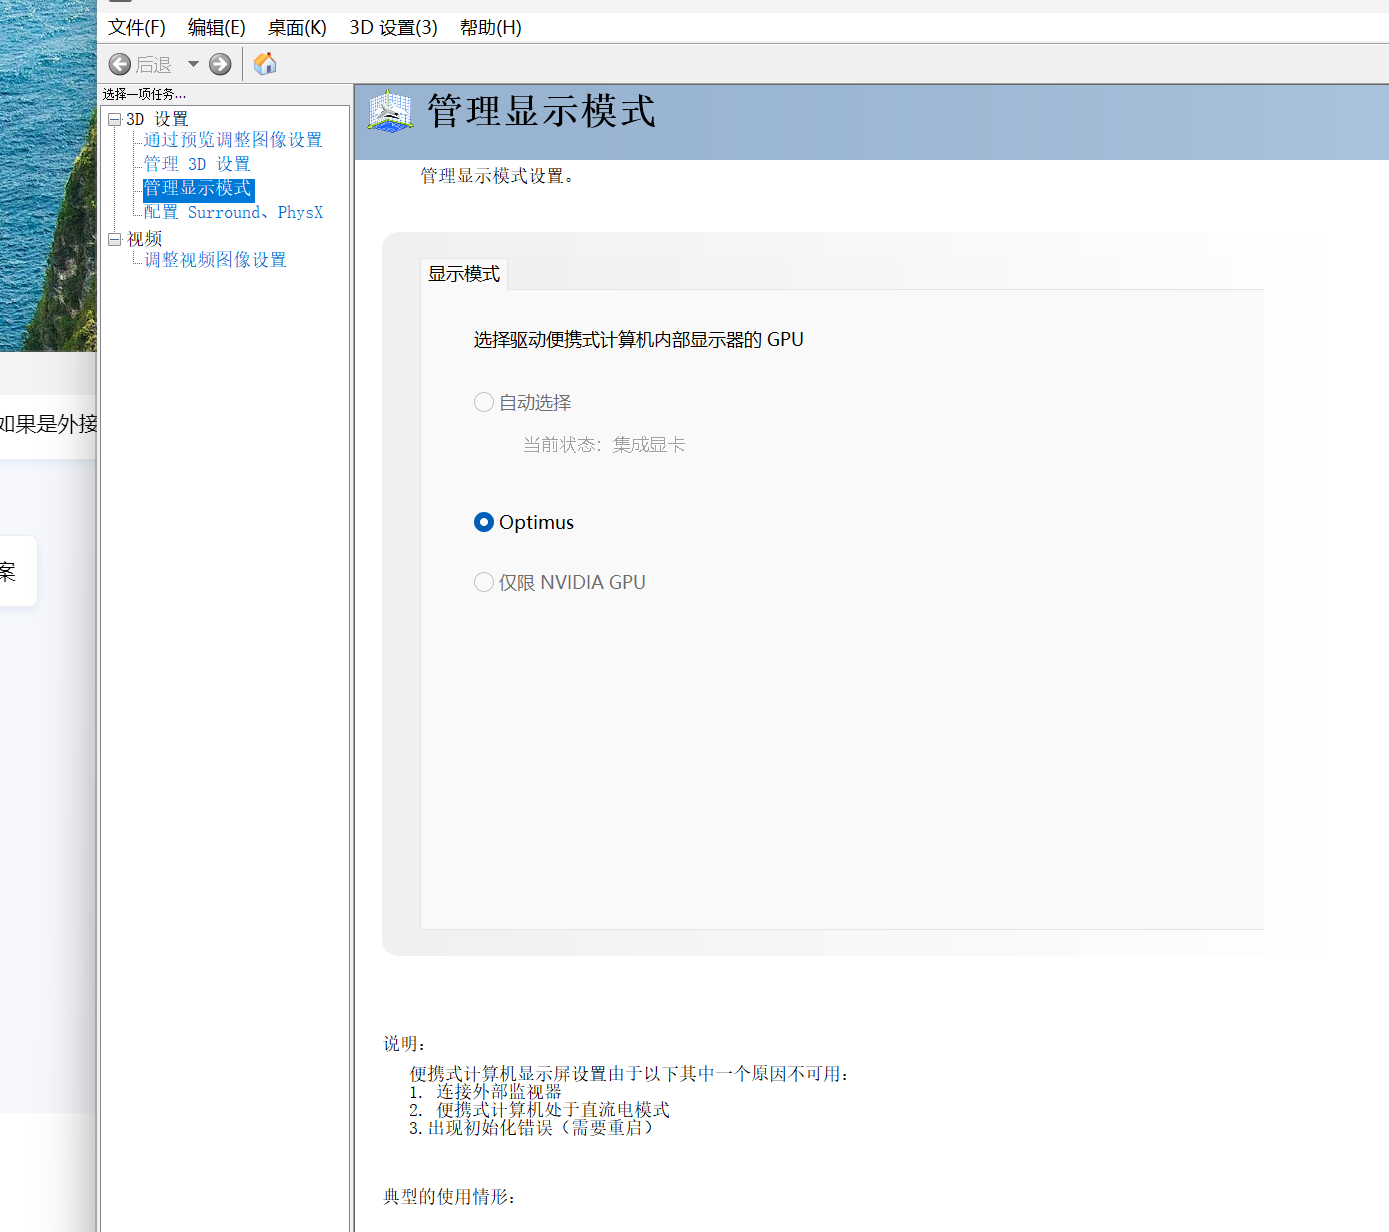Viewport: 1389px width, 1232px height.
Task: Select the 仅限 NVIDIA GPU radio button
Action: [484, 582]
